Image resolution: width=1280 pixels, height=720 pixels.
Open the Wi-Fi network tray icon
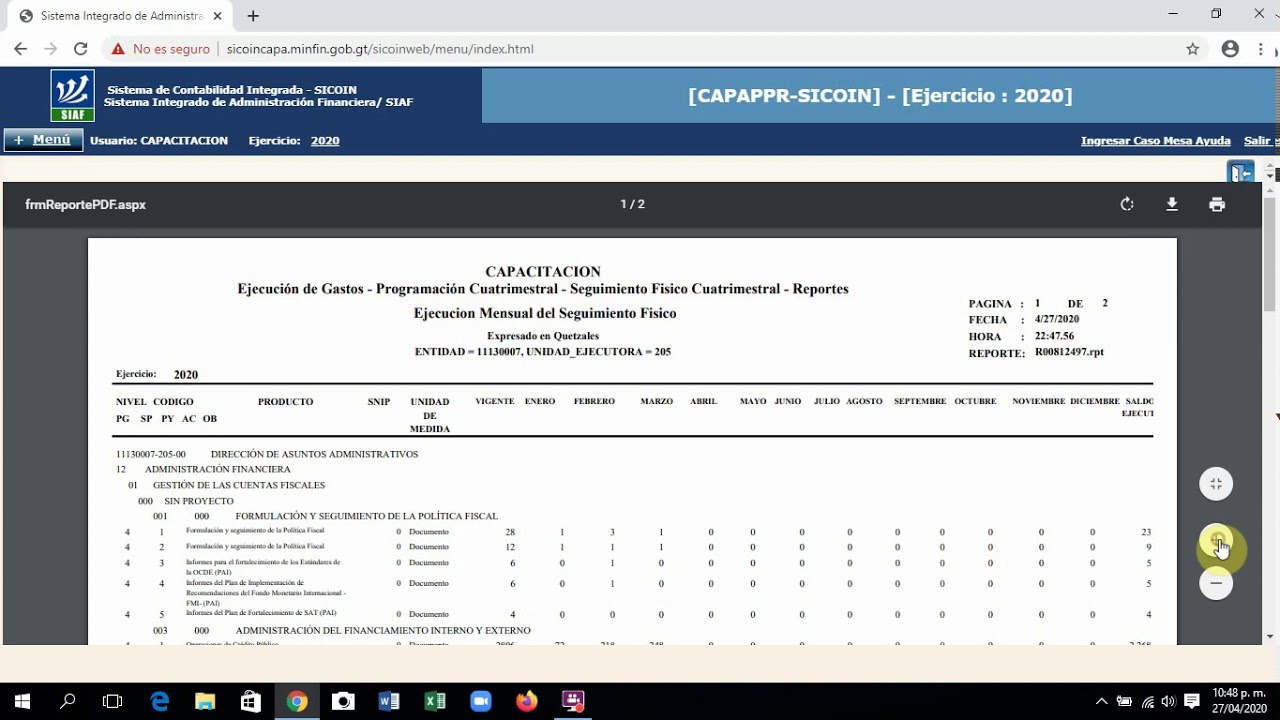point(1147,701)
